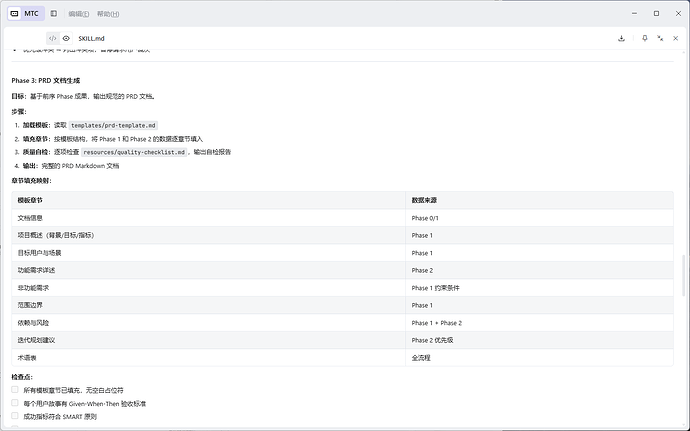Click the vertical scrollbar thumb

pos(683,275)
